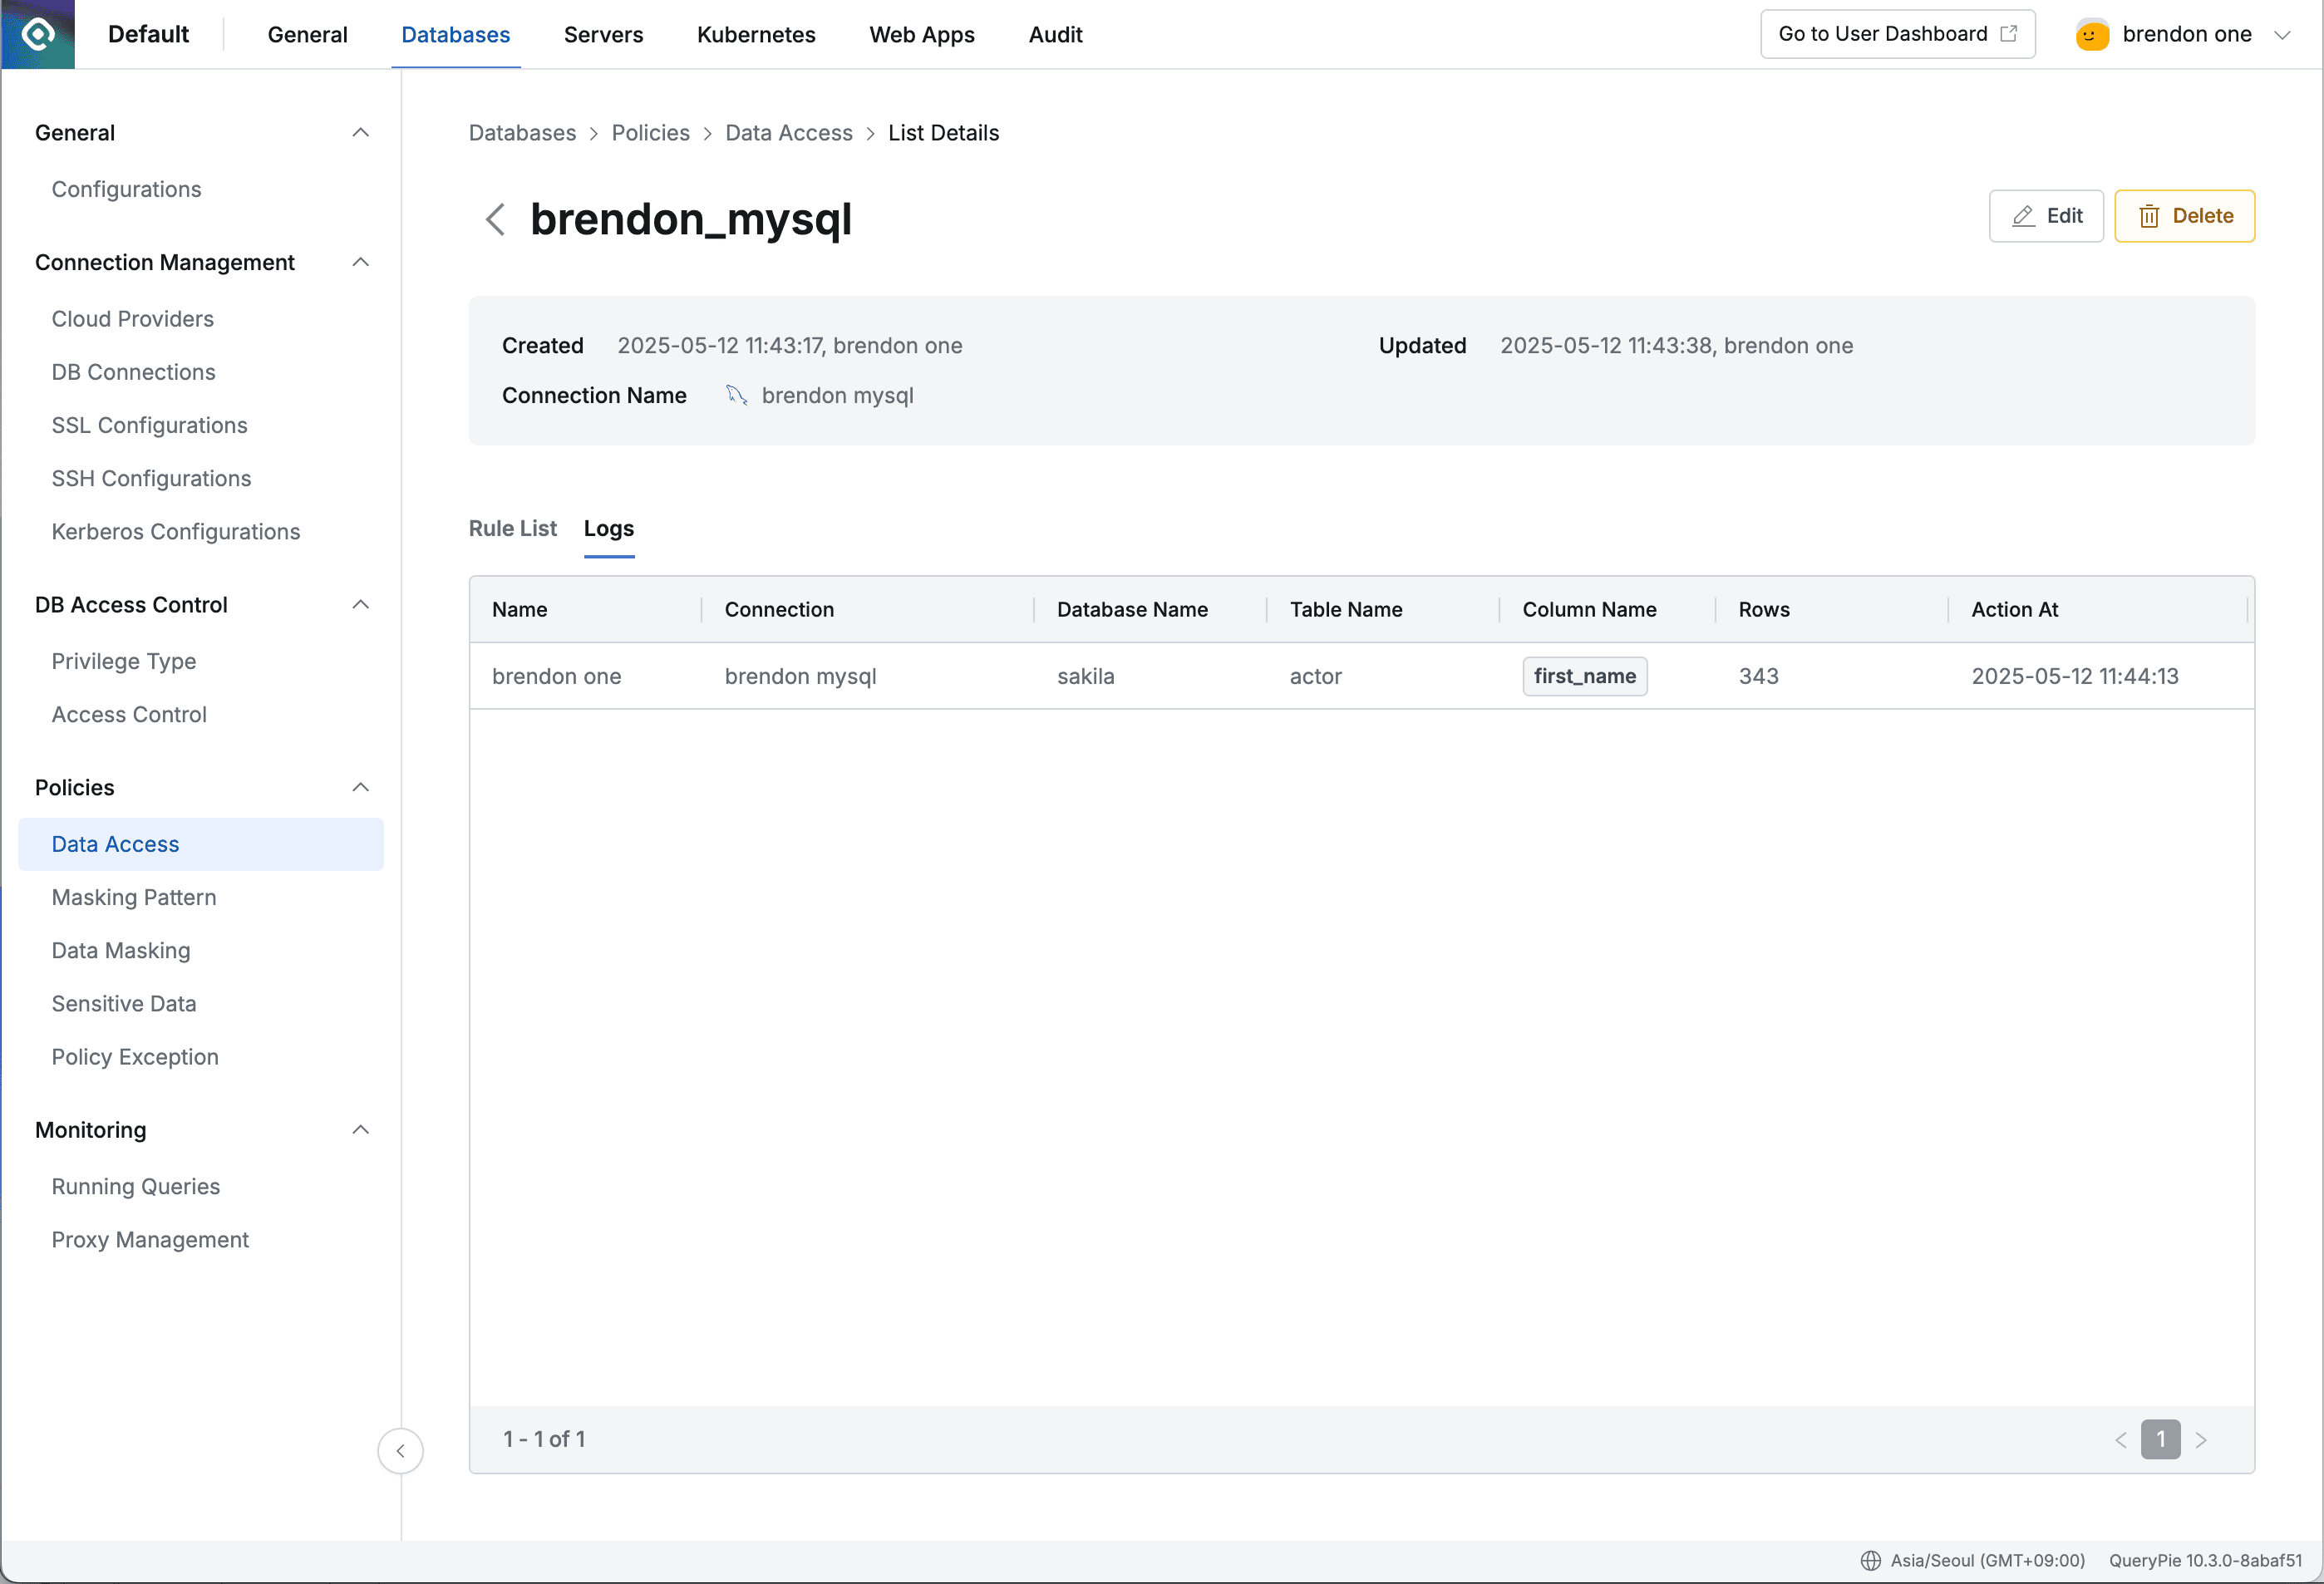Collapse the Policies section

pos(360,787)
